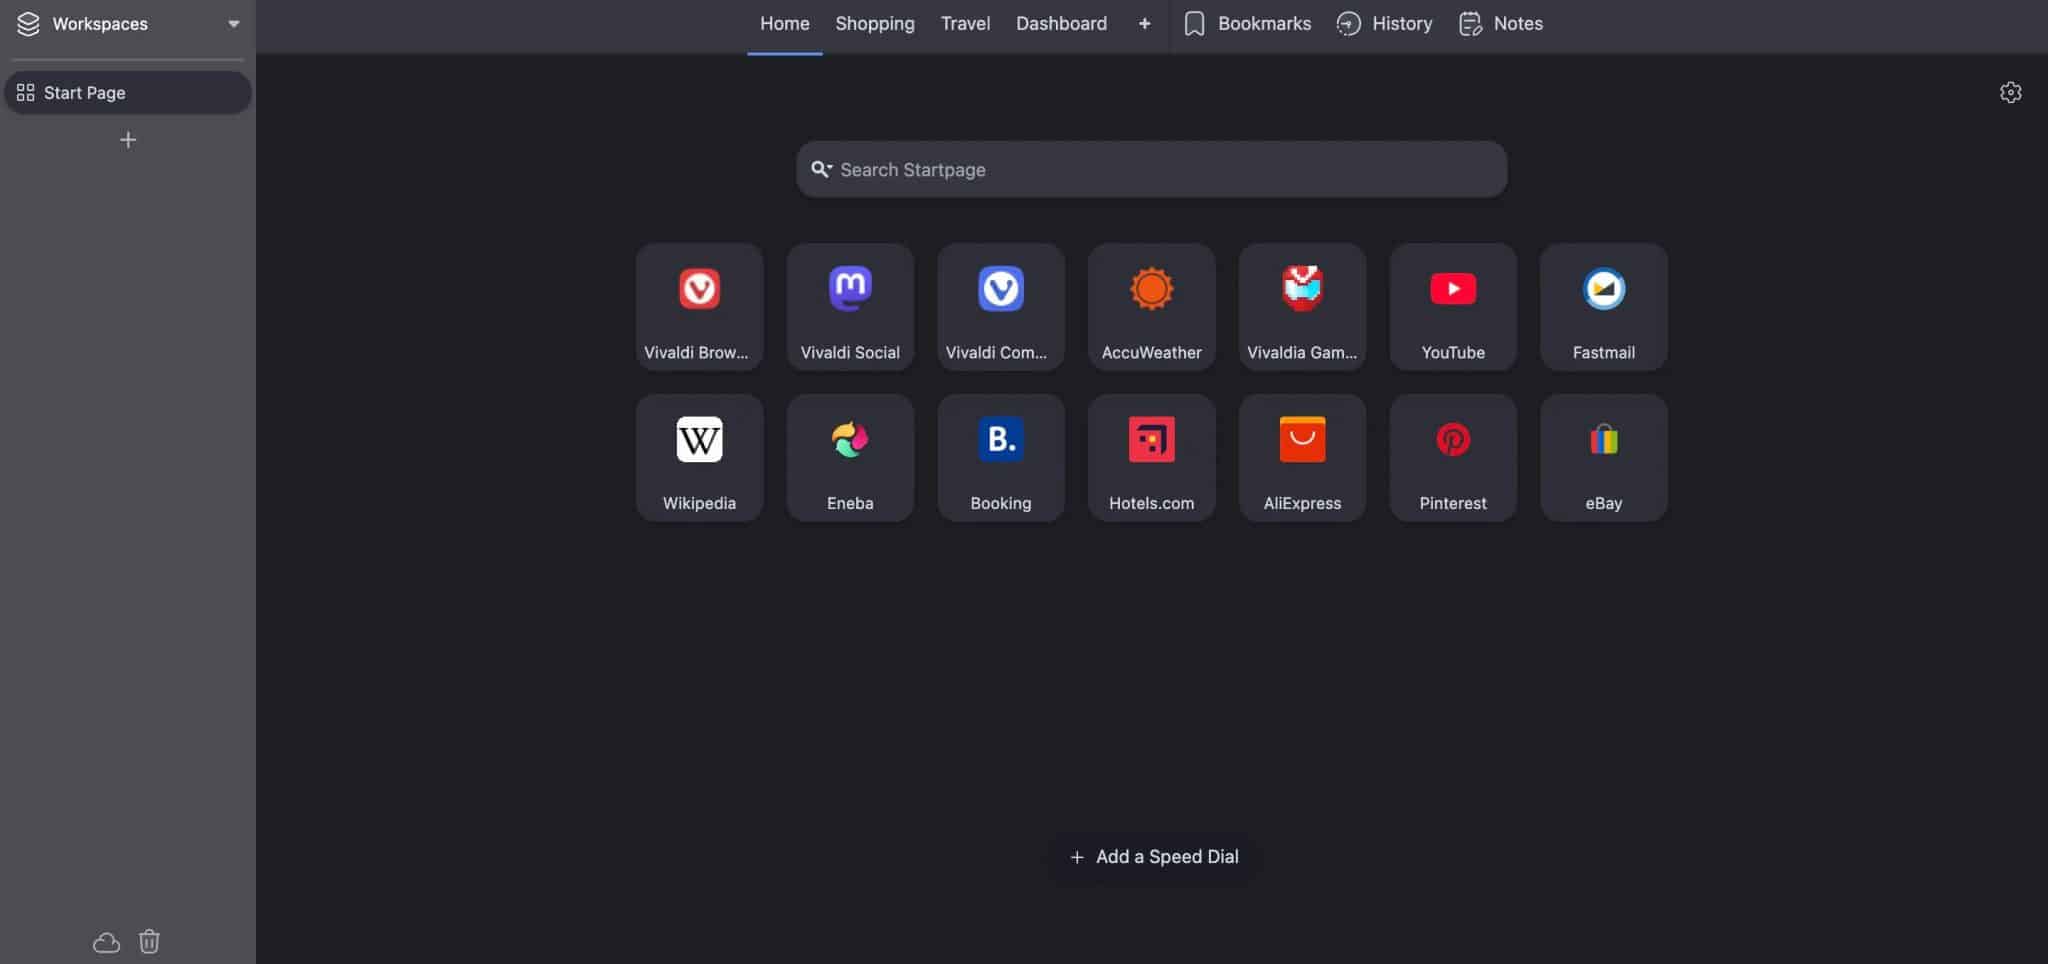Open the Pinterest speed dial

click(1452, 457)
